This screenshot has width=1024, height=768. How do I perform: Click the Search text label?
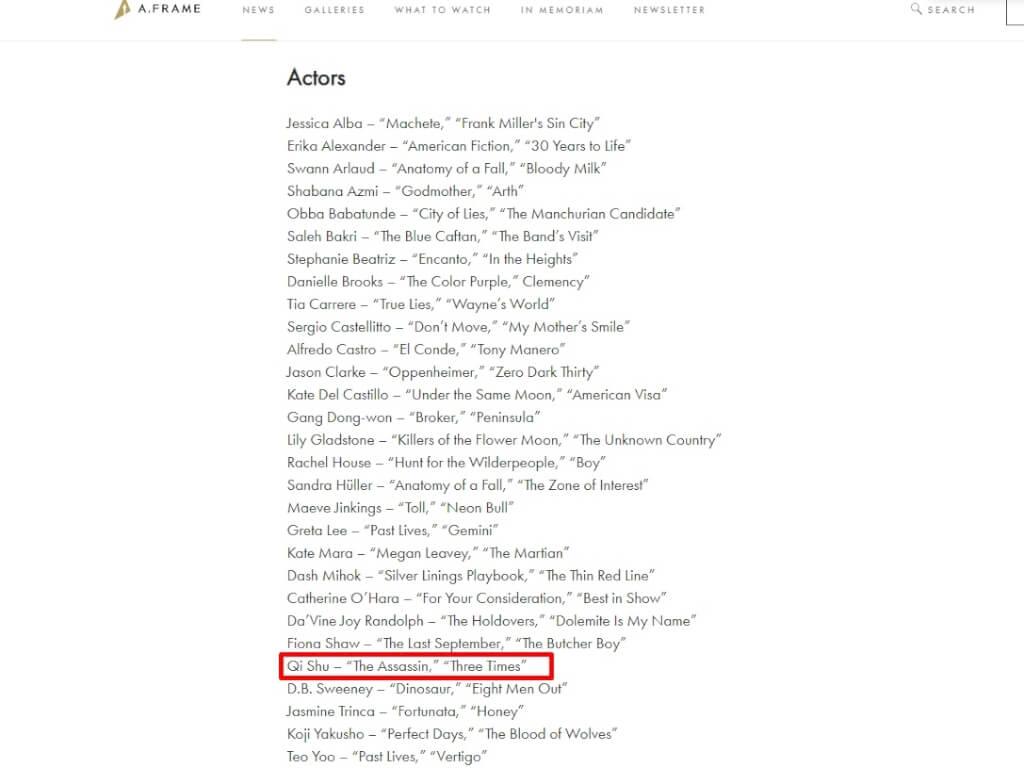951,10
